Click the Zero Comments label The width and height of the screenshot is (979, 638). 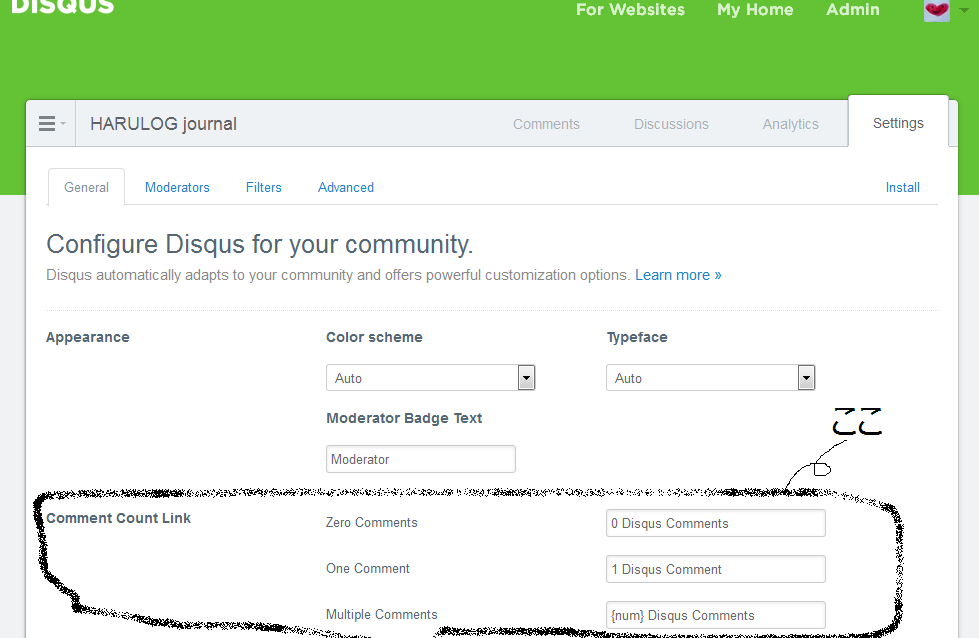tap(371, 523)
